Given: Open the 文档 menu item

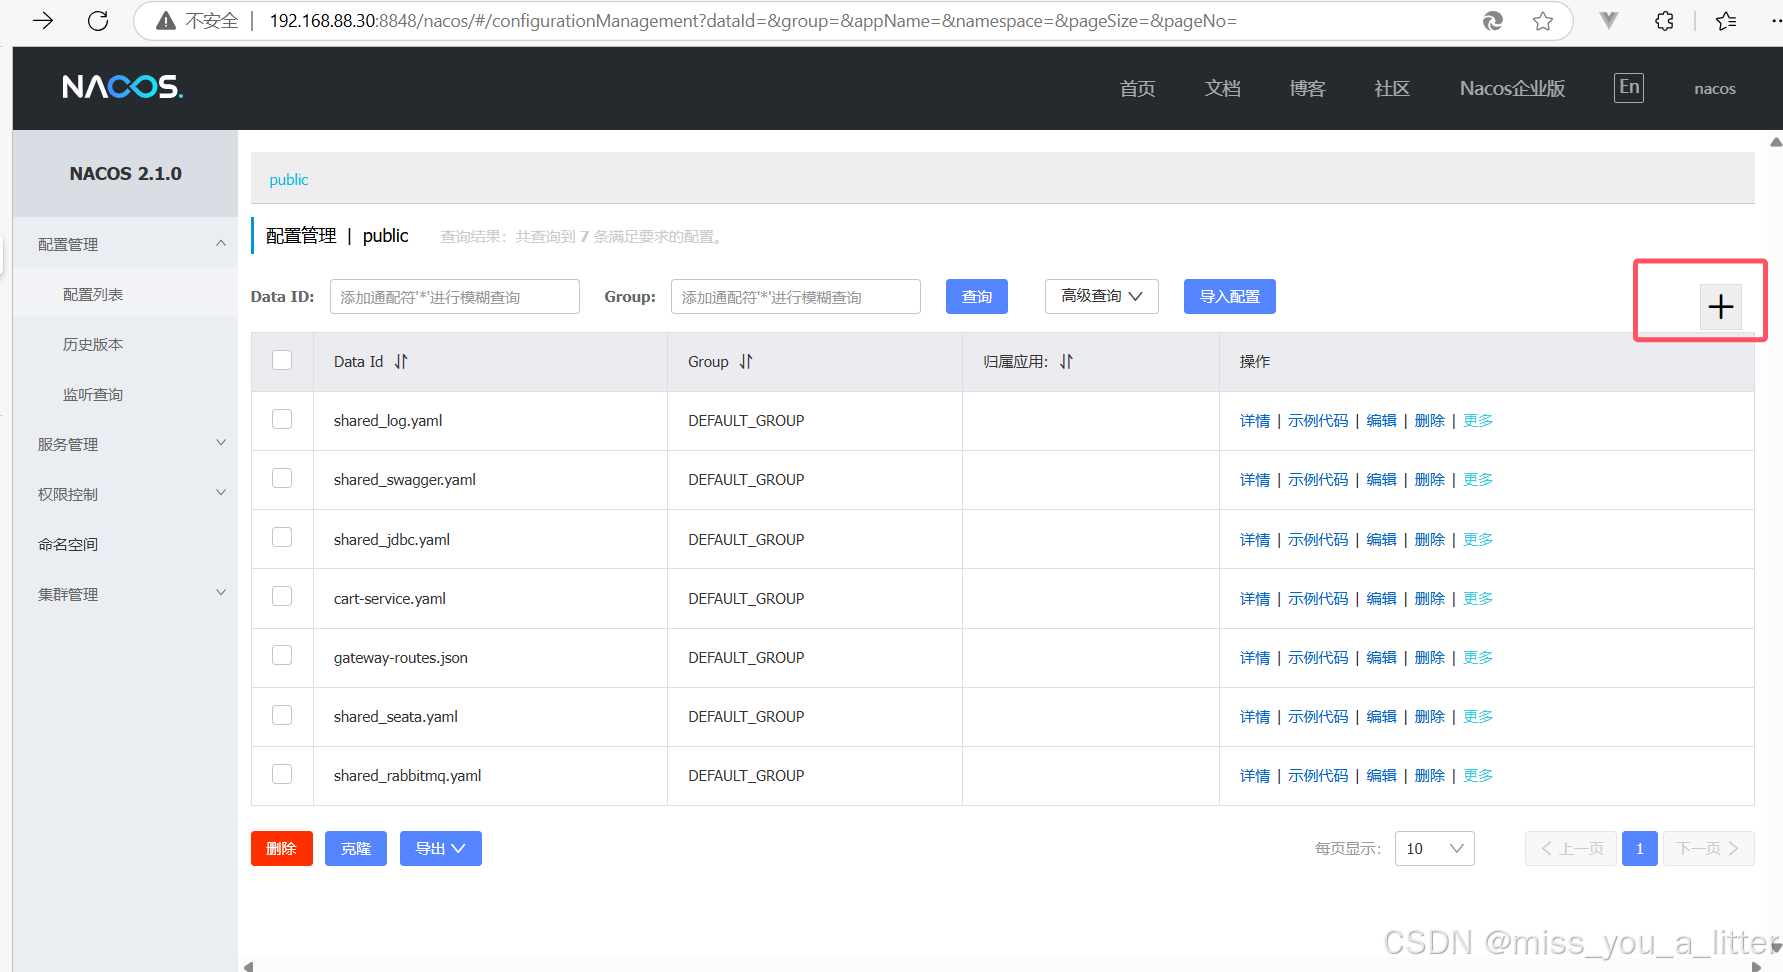Looking at the screenshot, I should [x=1221, y=88].
